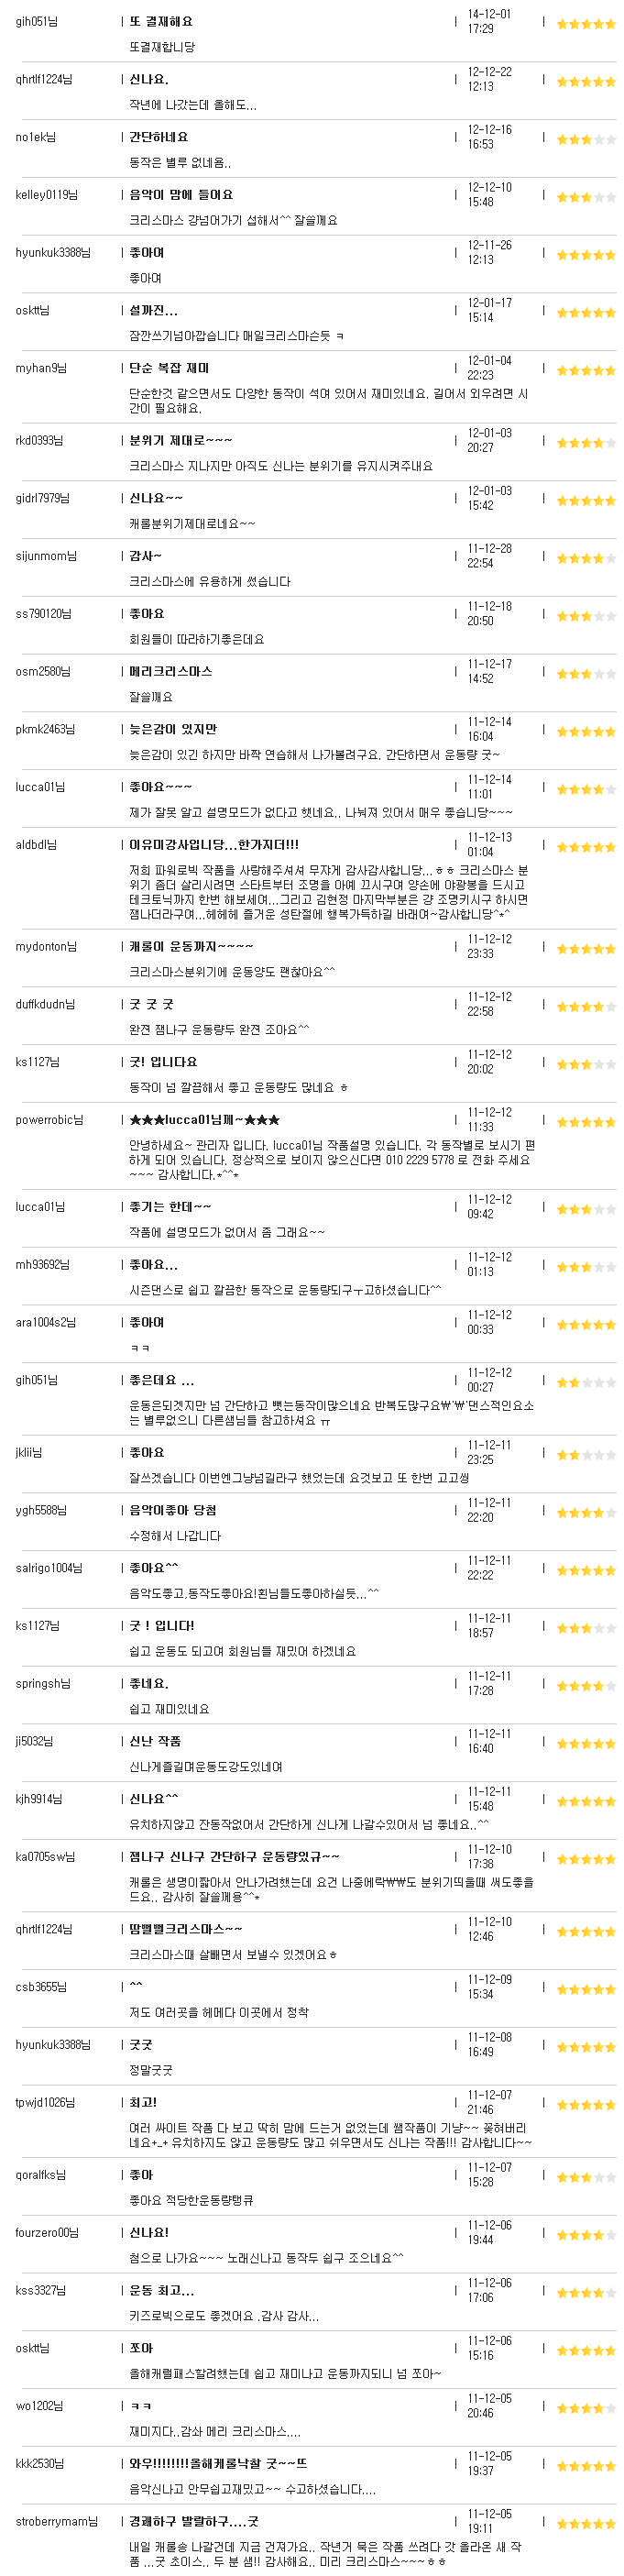Click the five-star rating beside myhan9's review
The height and width of the screenshot is (2576, 624).
coord(585,371)
